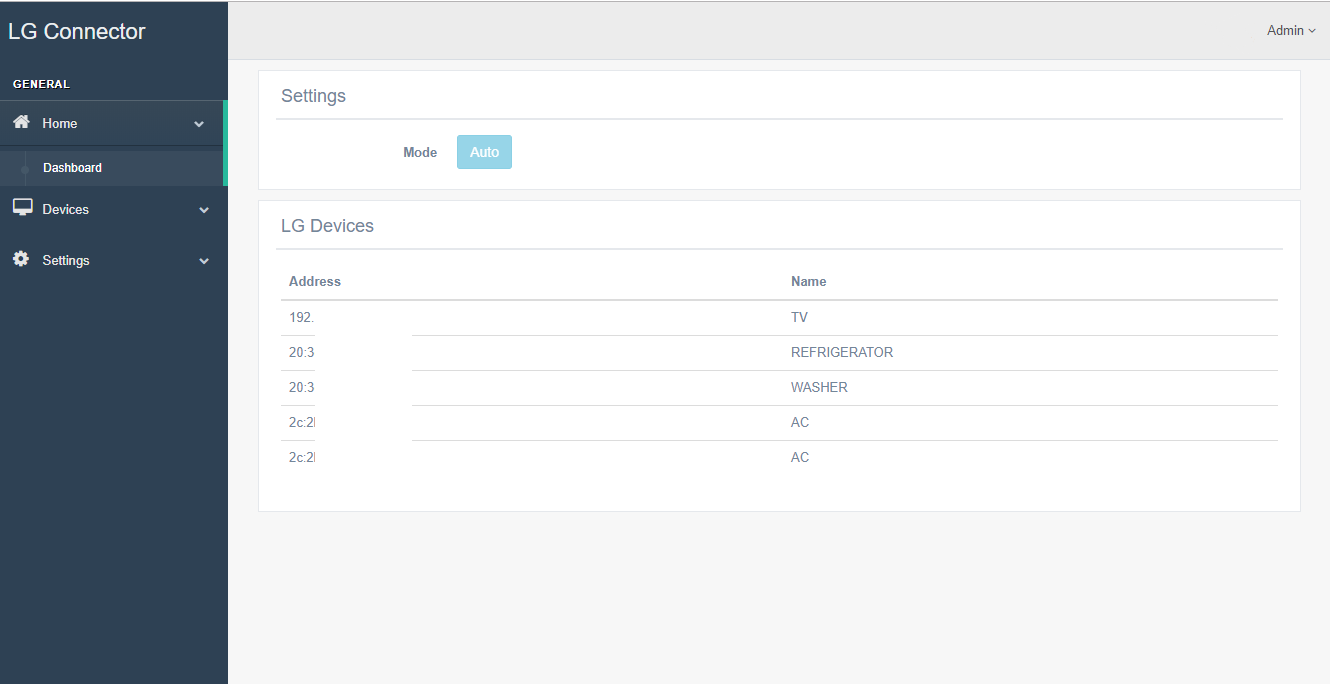Collapse the Home menu chevron

pos(199,124)
